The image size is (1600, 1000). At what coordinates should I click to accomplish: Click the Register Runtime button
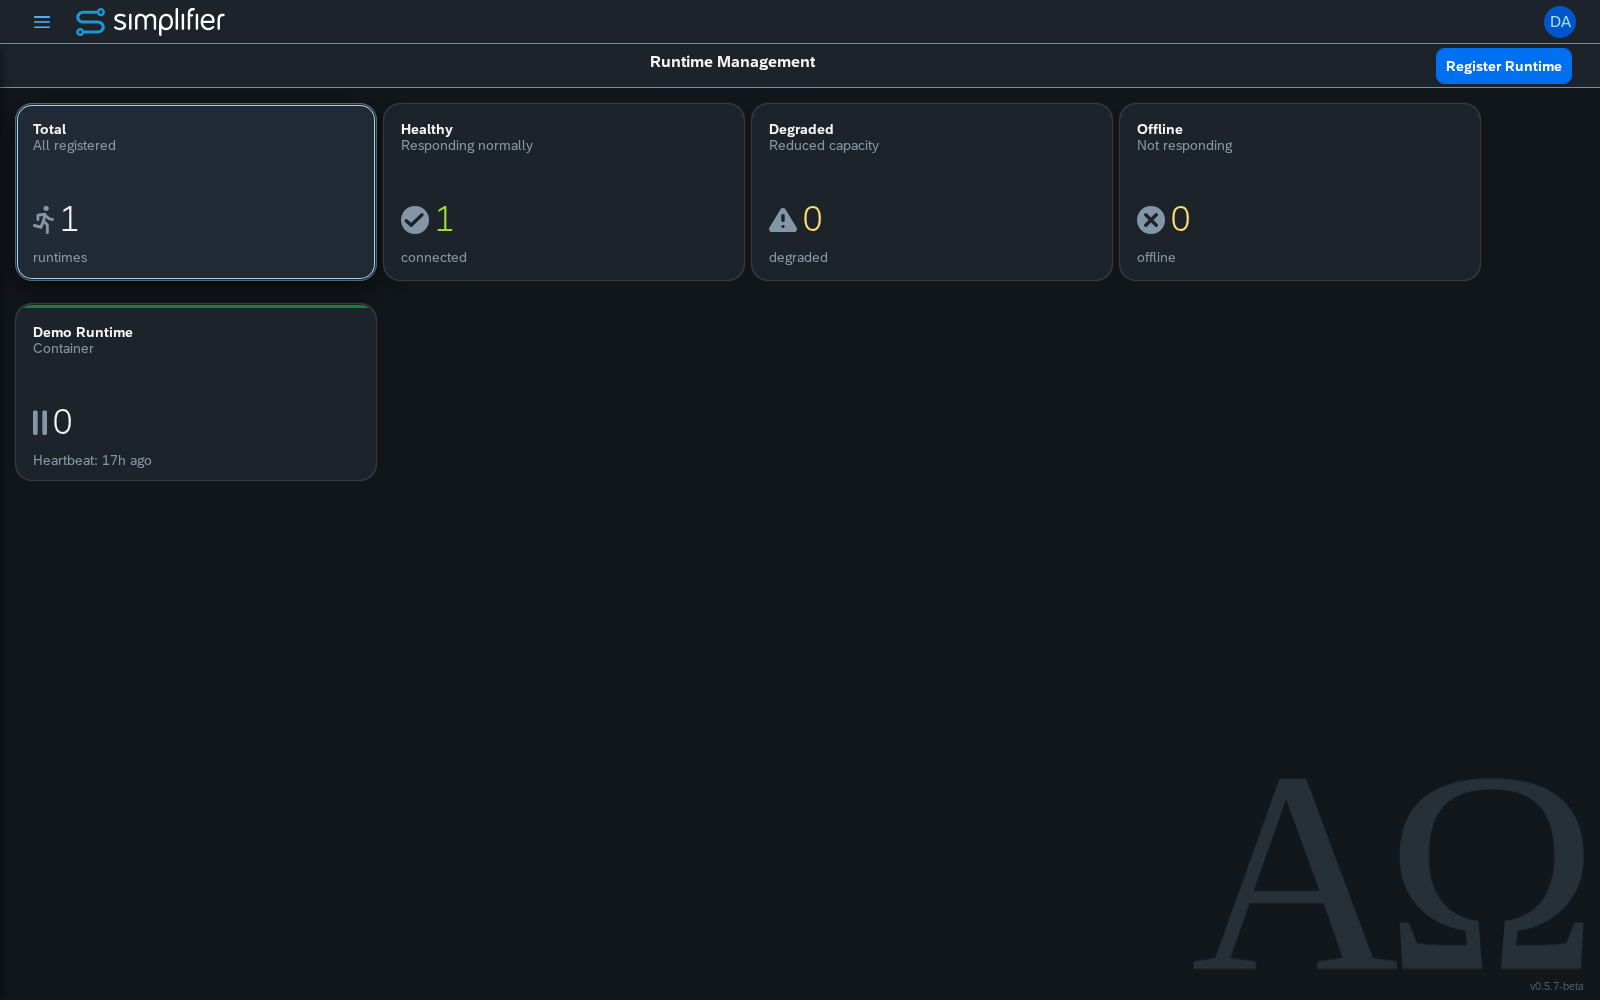point(1503,66)
